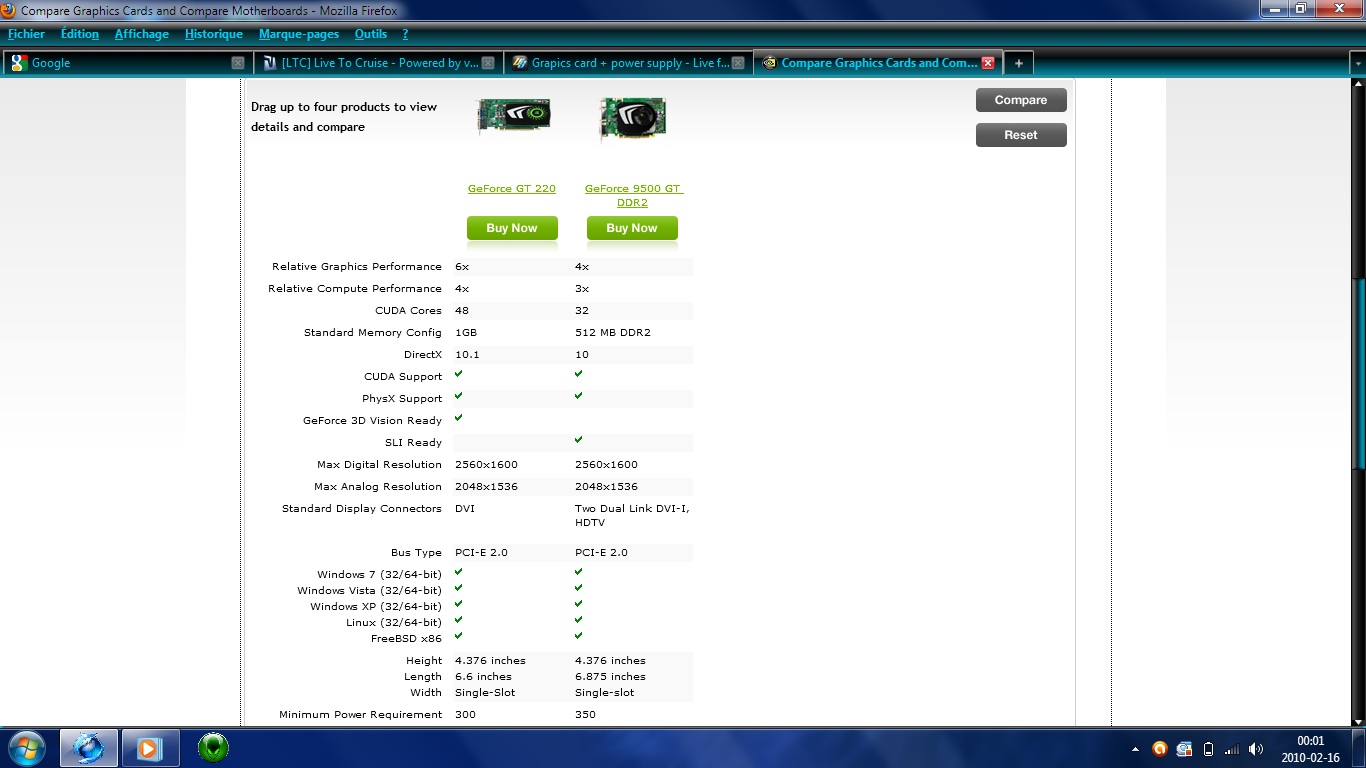Click the 9500 GT FreeBSD x86 checkmark

(579, 636)
